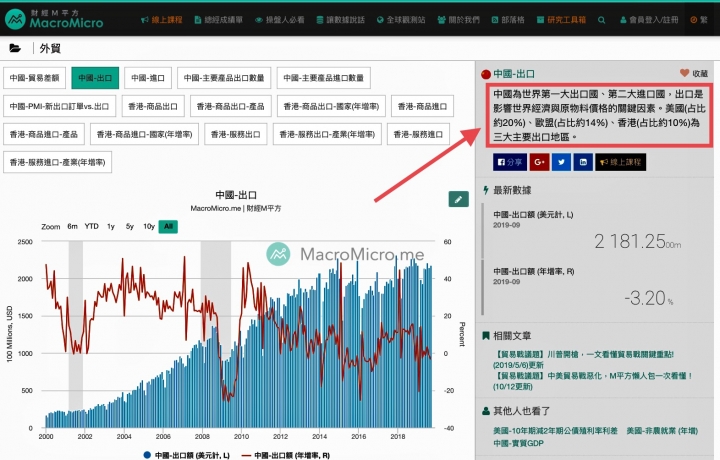The image size is (720, 460).
Task: Click the 外貿 category heading
Action: (50, 48)
